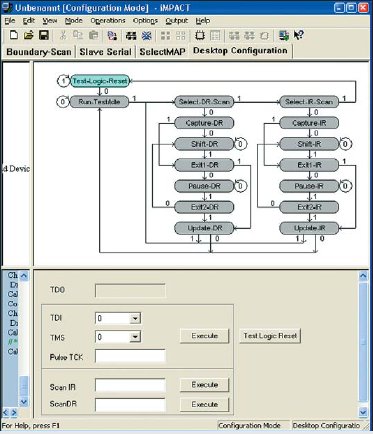The height and width of the screenshot is (434, 373).
Task: Click the Add device icon after Paste
Action: [x=113, y=36]
